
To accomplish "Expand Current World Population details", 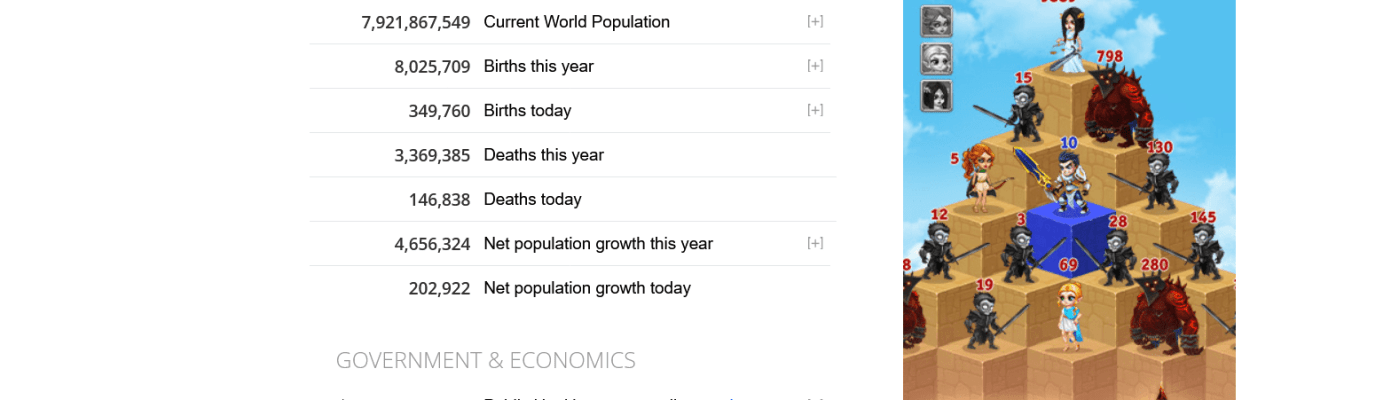I will (815, 21).
